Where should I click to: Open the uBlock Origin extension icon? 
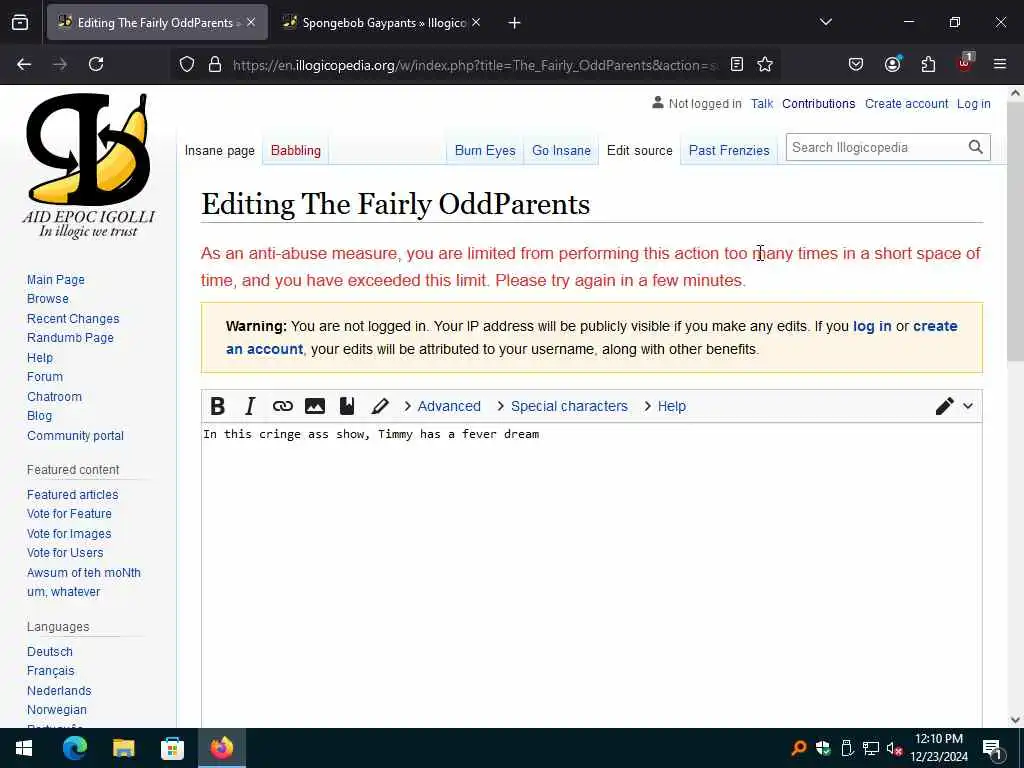pyautogui.click(x=965, y=63)
